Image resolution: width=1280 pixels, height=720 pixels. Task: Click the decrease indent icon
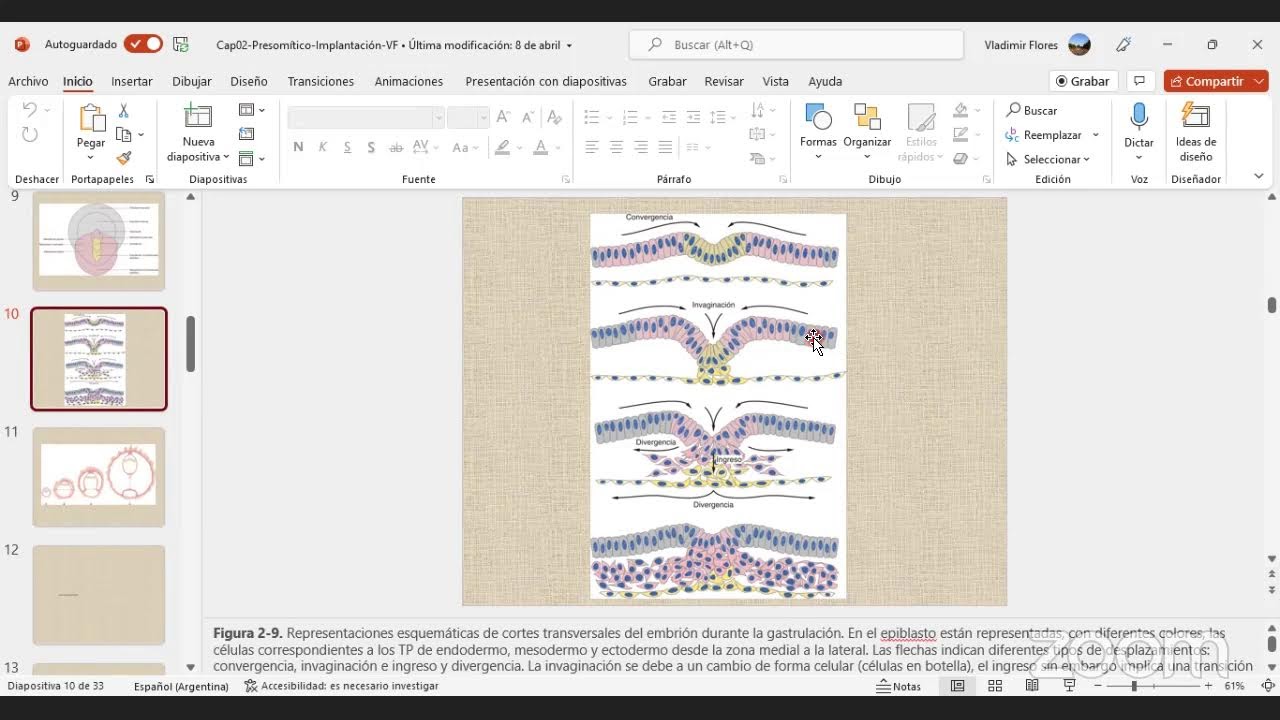coord(669,118)
